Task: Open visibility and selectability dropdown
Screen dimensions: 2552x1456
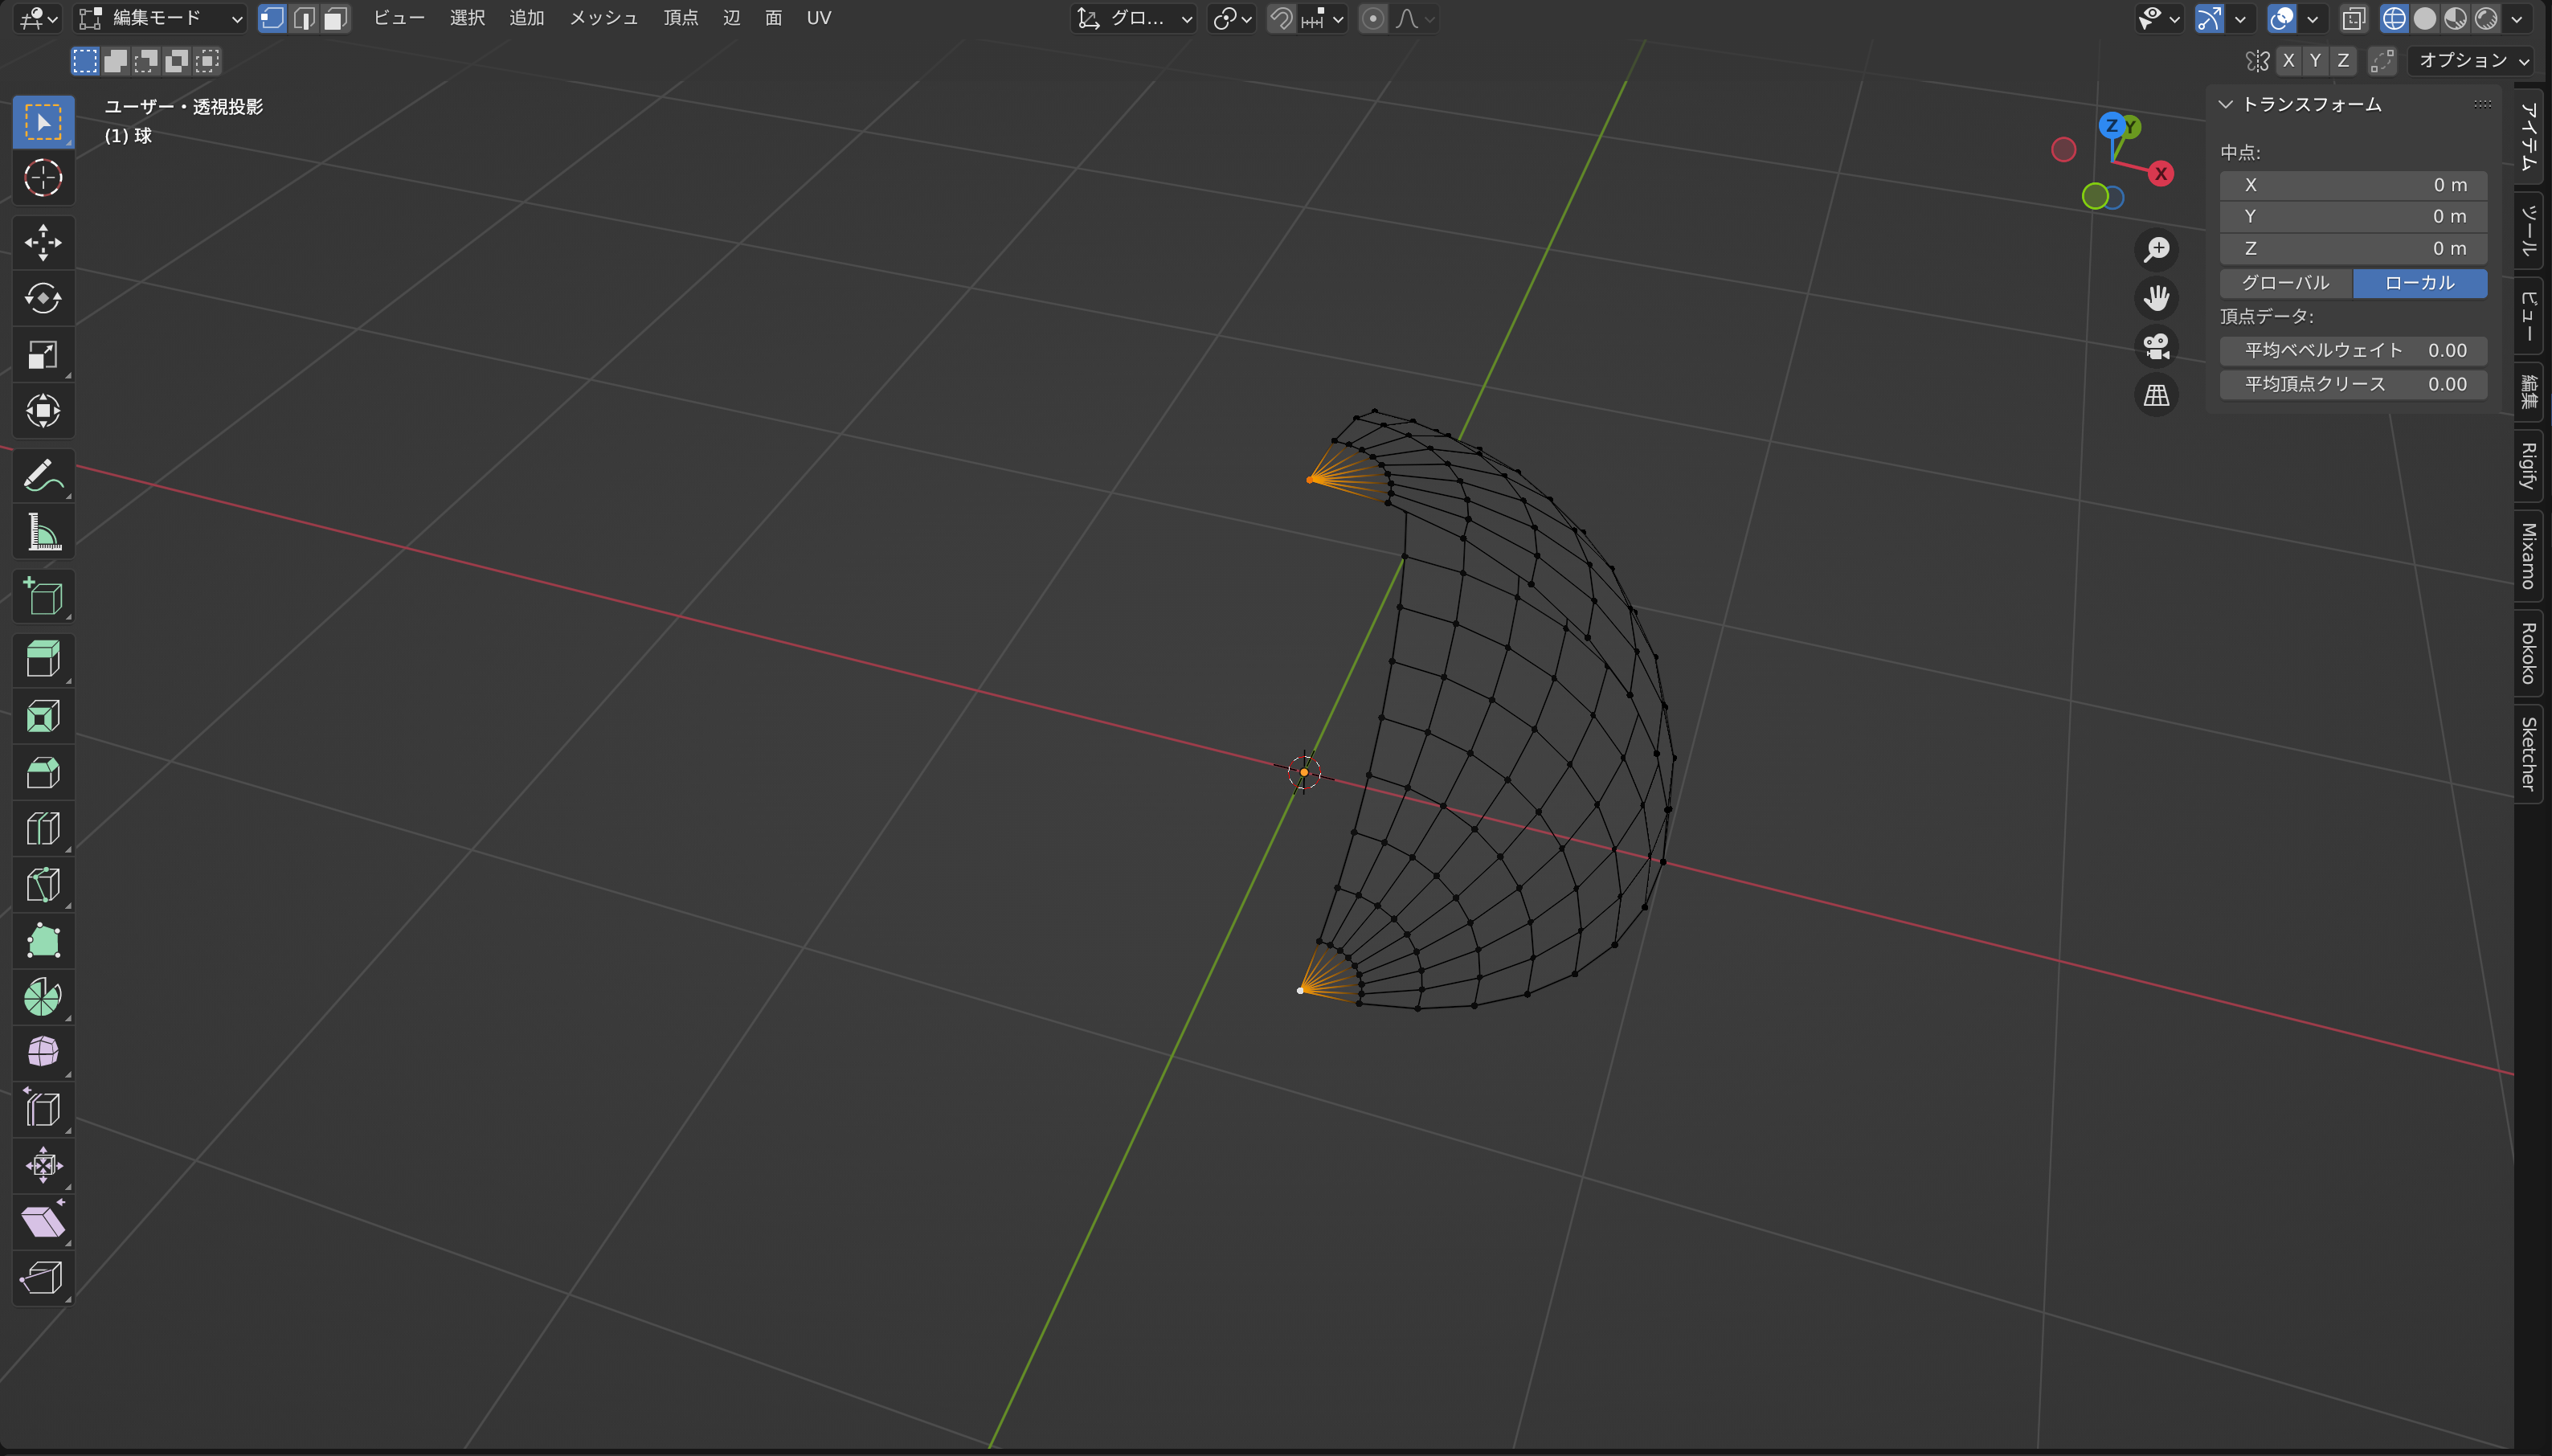Action: coord(2158,18)
